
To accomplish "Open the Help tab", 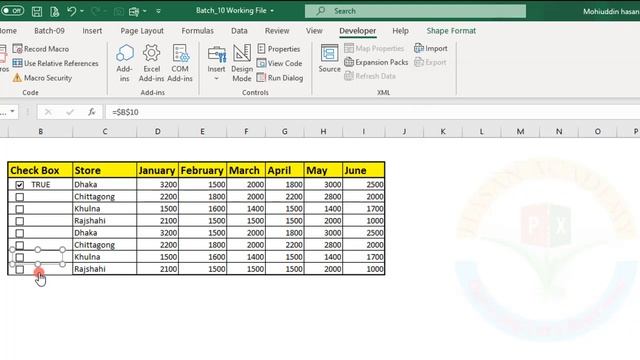I will pos(400,31).
